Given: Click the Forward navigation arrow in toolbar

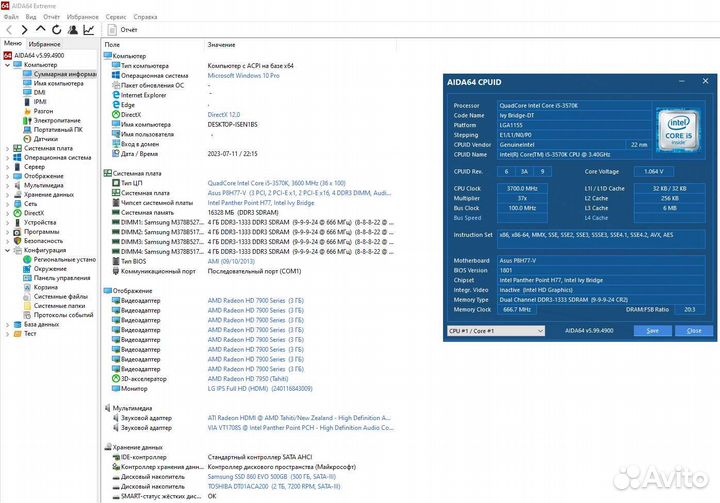Looking at the screenshot, I should click(24, 30).
